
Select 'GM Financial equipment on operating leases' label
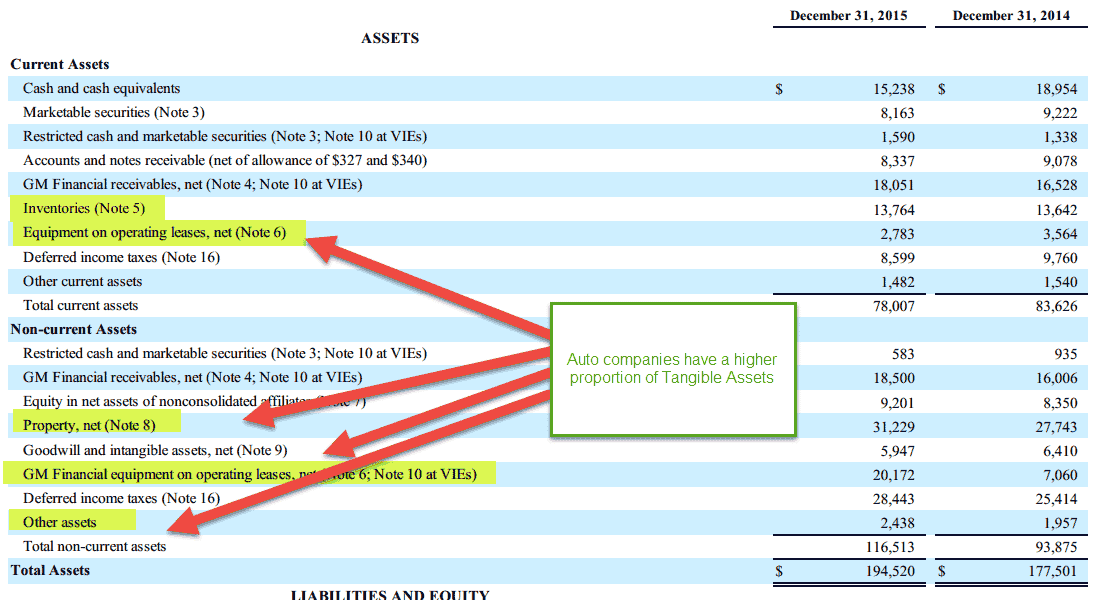coord(249,475)
